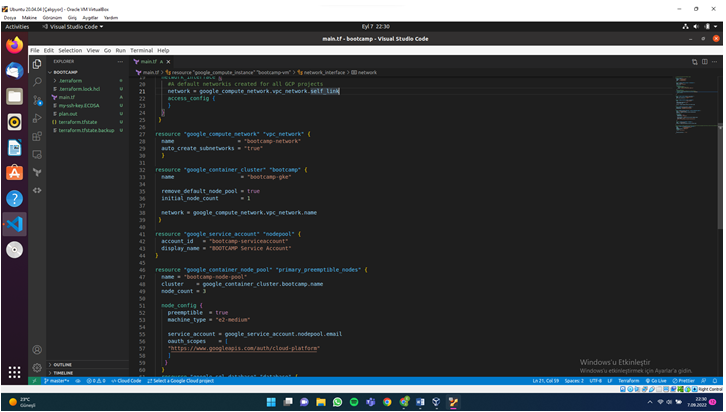Expand the .terraform folder
This screenshot has width=726, height=412.
click(x=88, y=81)
